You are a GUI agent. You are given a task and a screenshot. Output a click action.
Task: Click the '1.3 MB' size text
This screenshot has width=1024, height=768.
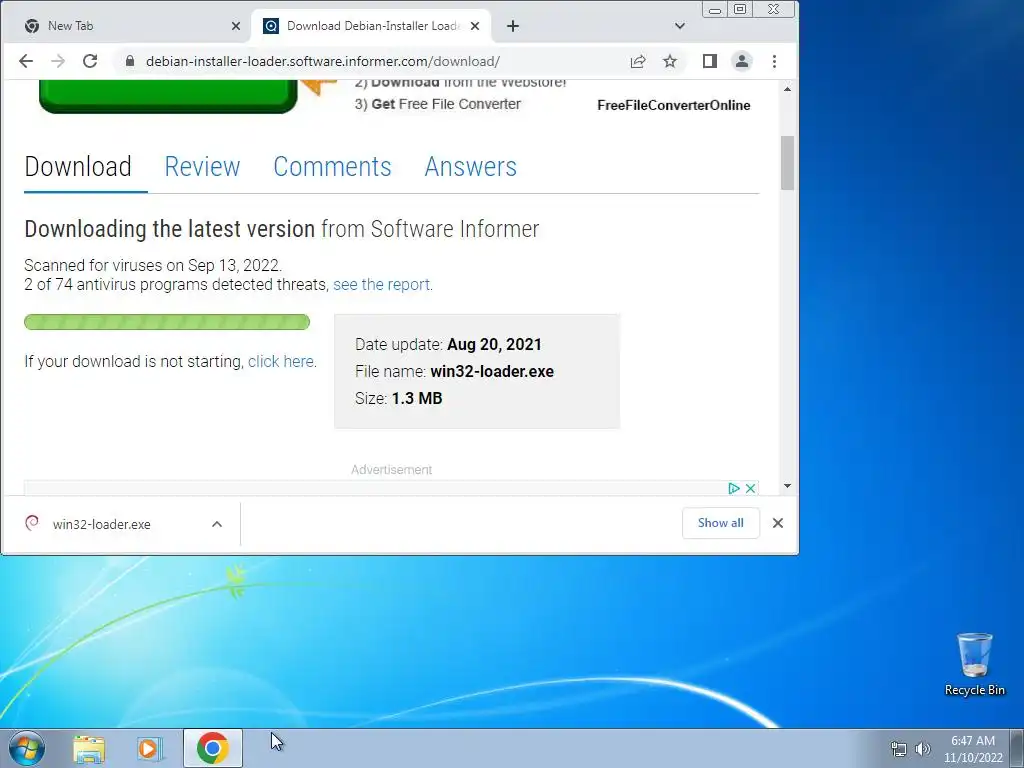pos(417,398)
